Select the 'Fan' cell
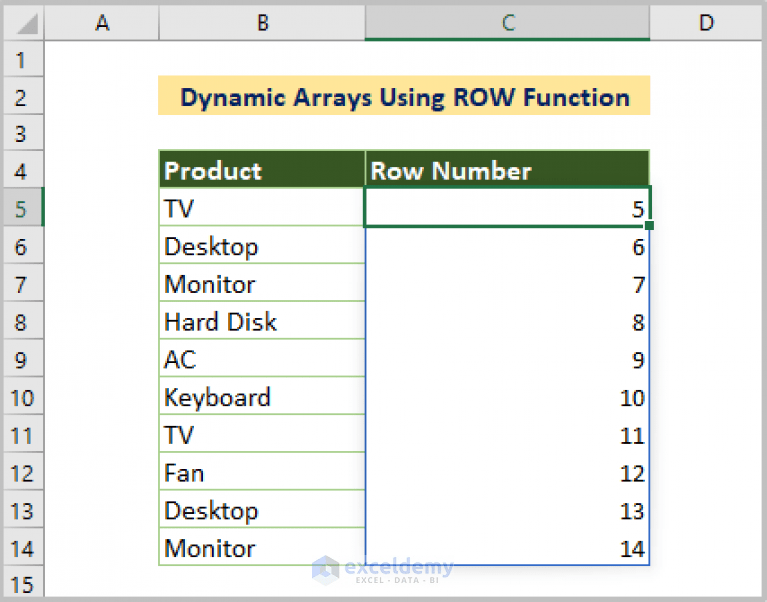Screen dimensions: 767x602 point(262,471)
